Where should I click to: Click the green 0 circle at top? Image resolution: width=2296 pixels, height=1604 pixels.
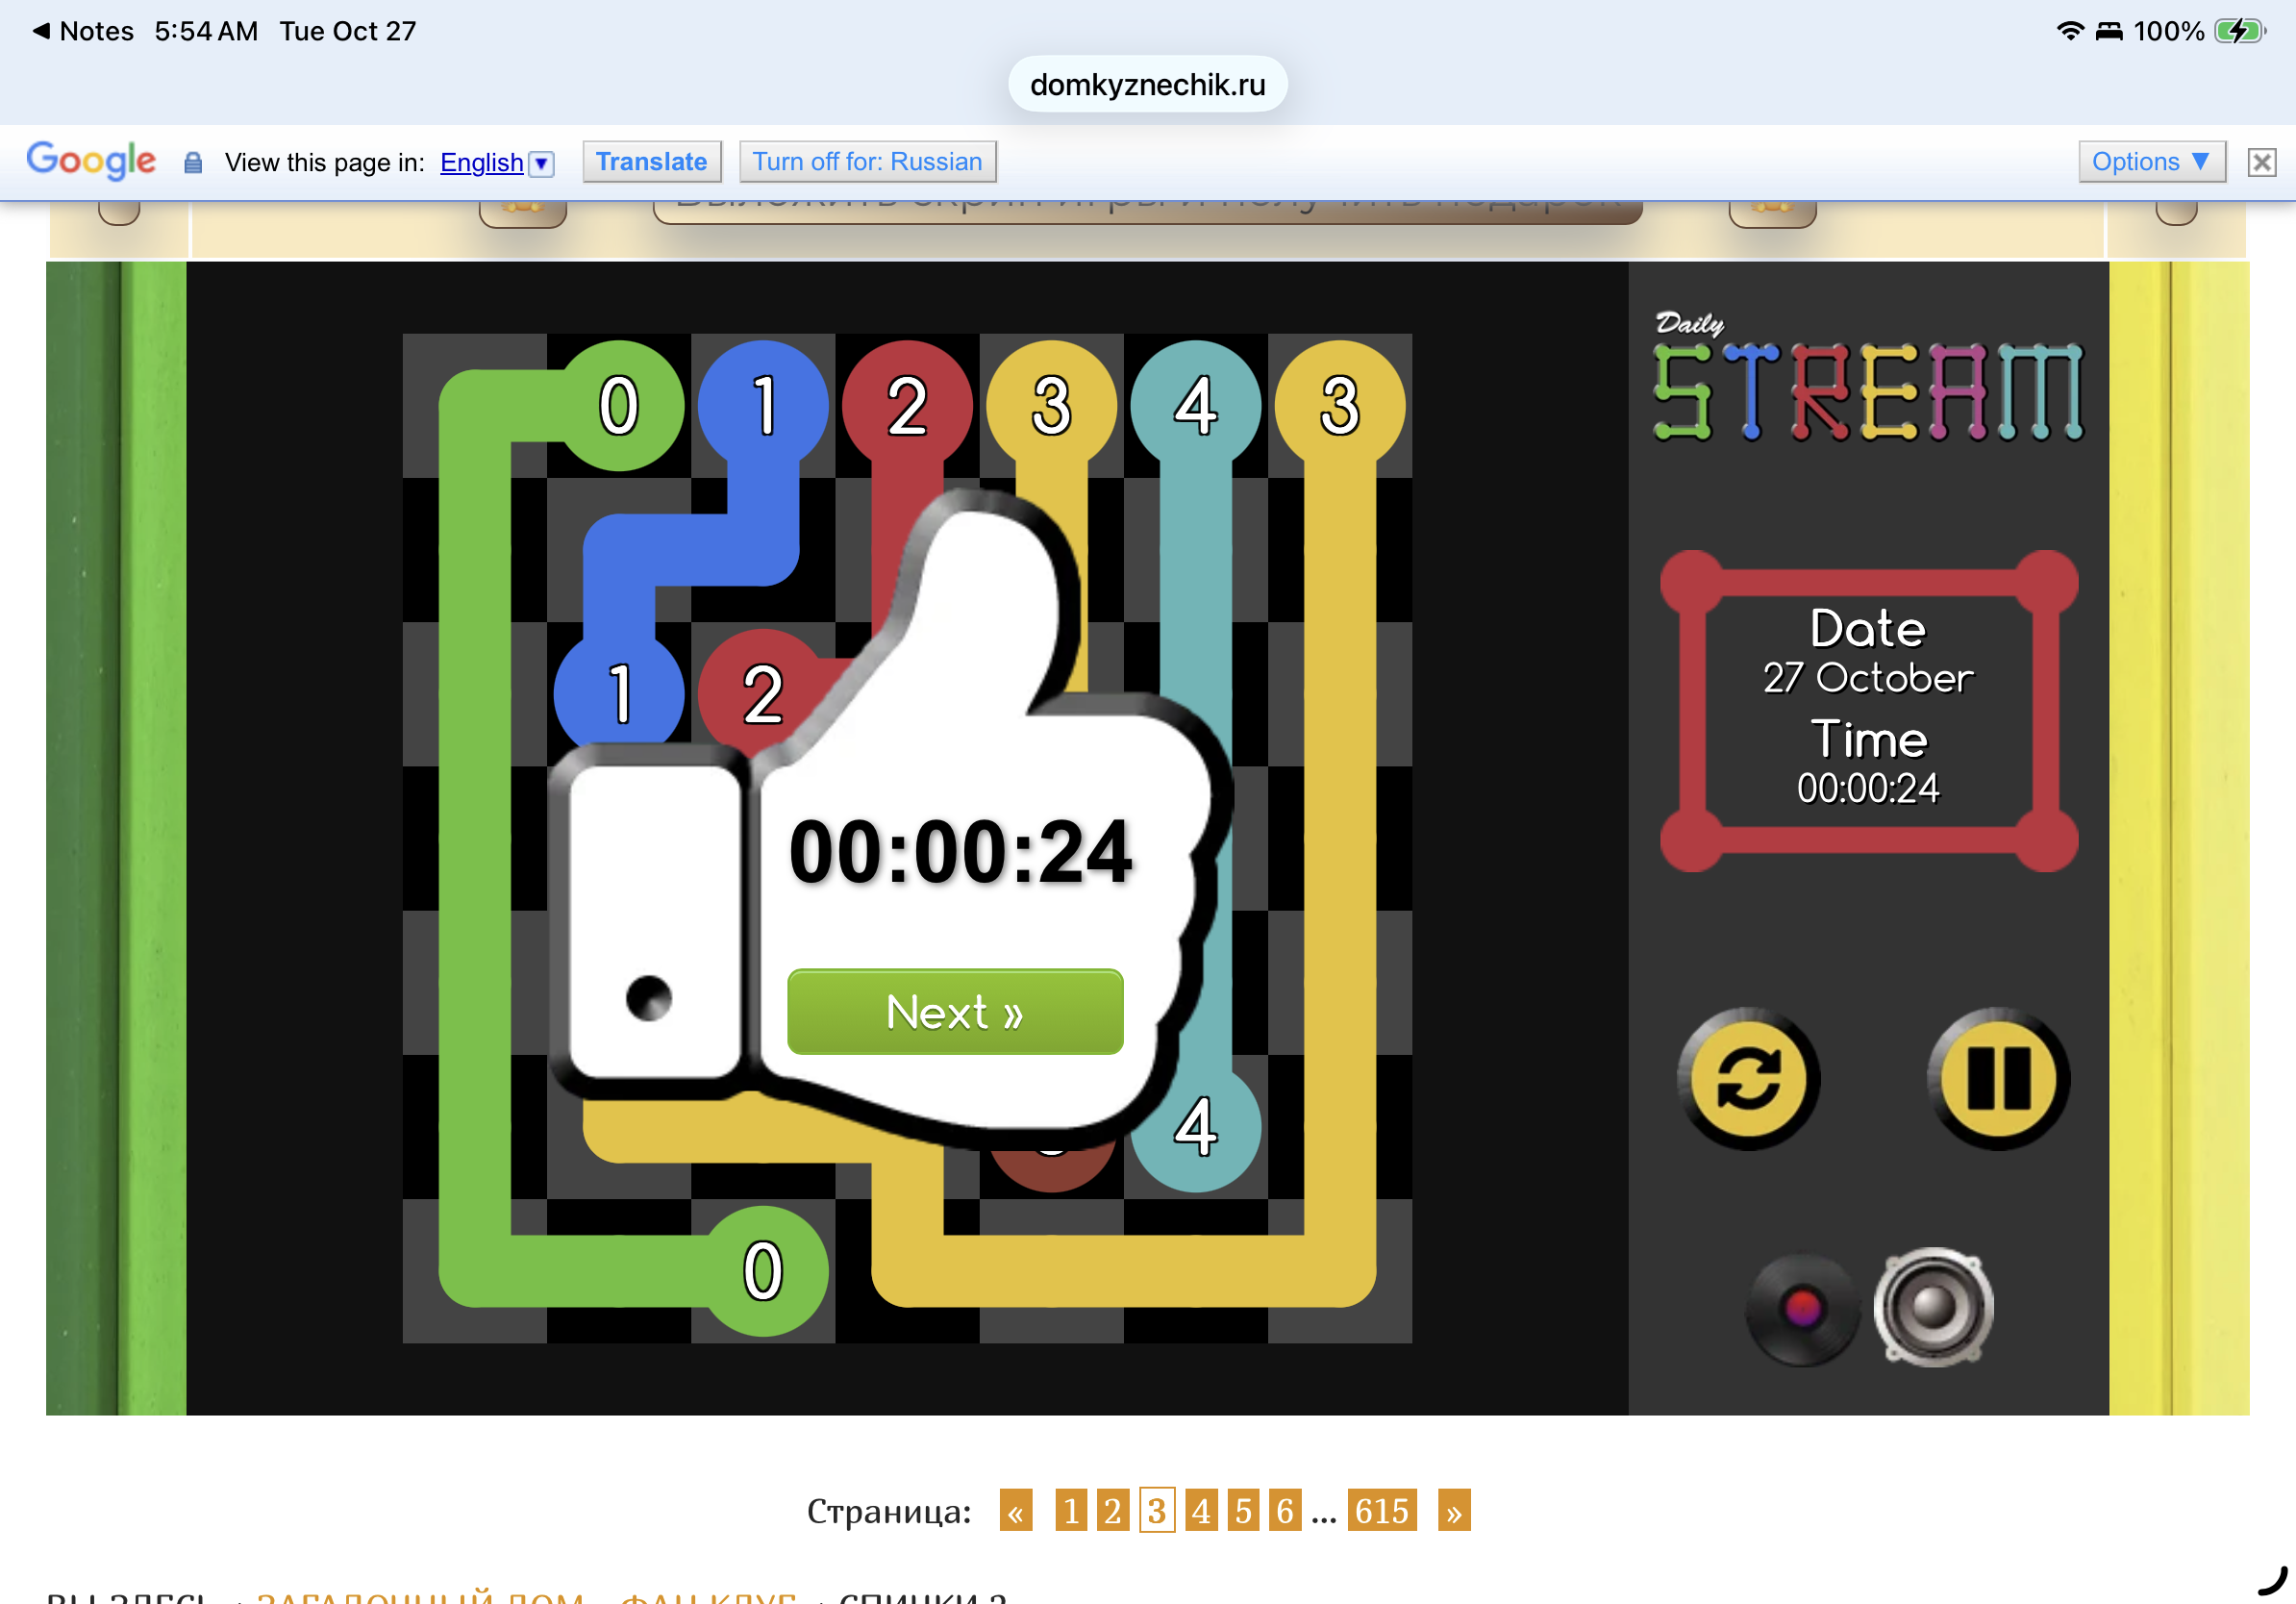619,406
